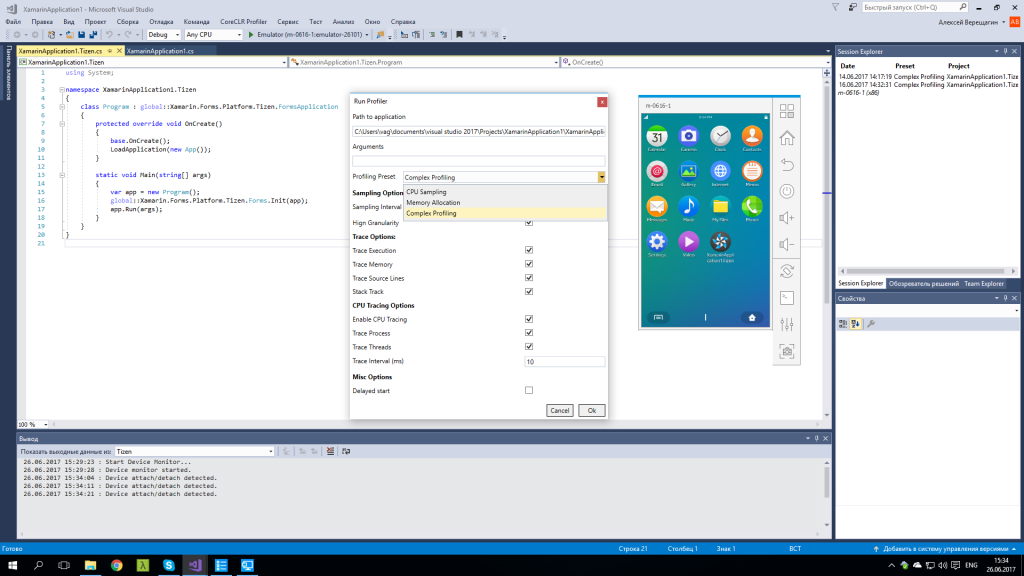
Task: Open the Debug configuration dropdown
Action: click(163, 35)
